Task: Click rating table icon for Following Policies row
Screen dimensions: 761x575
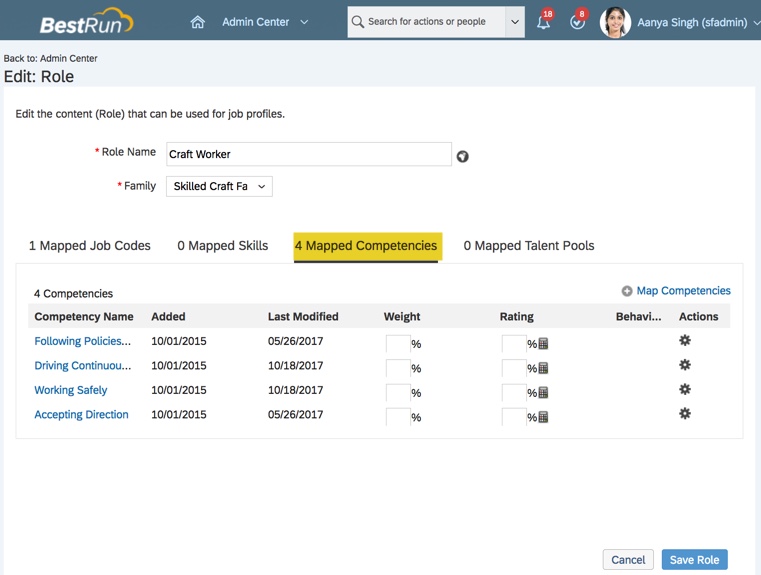Action: tap(543, 344)
